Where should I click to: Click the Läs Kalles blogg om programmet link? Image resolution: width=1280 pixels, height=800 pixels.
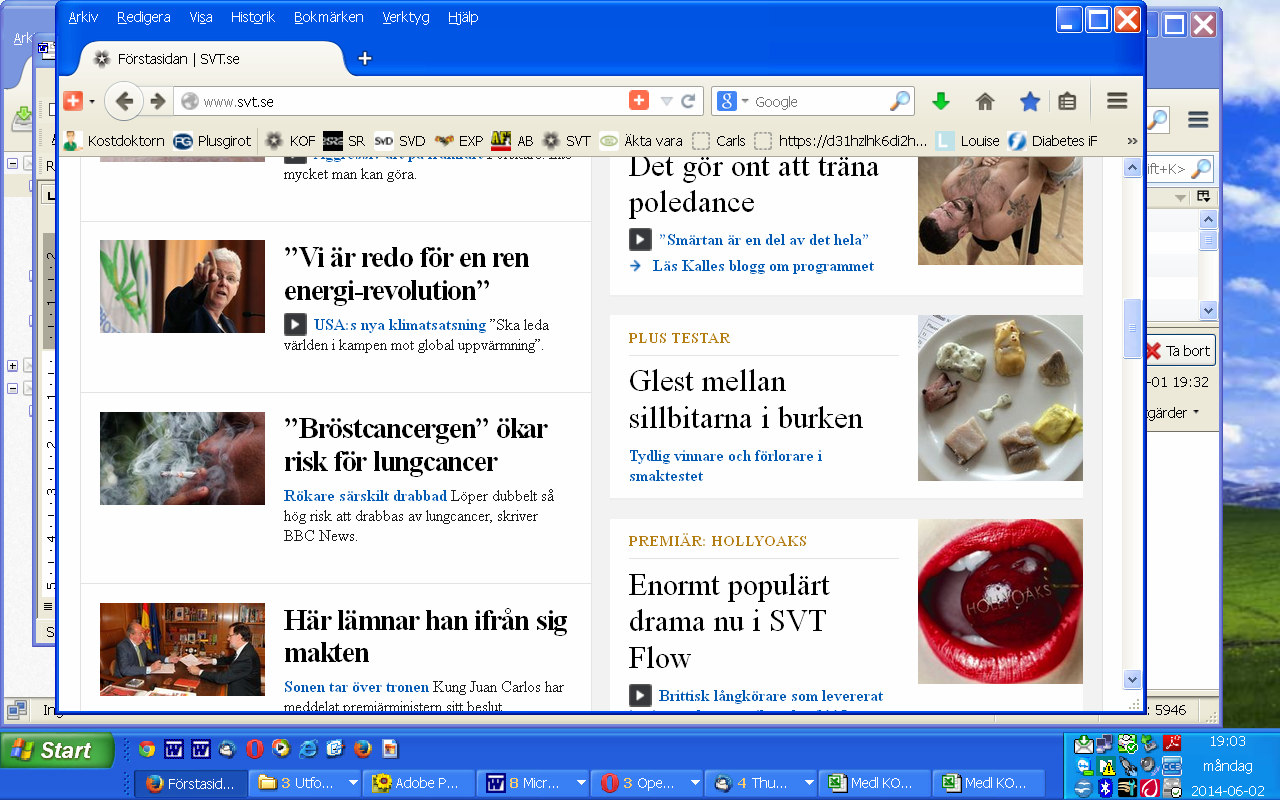[763, 266]
